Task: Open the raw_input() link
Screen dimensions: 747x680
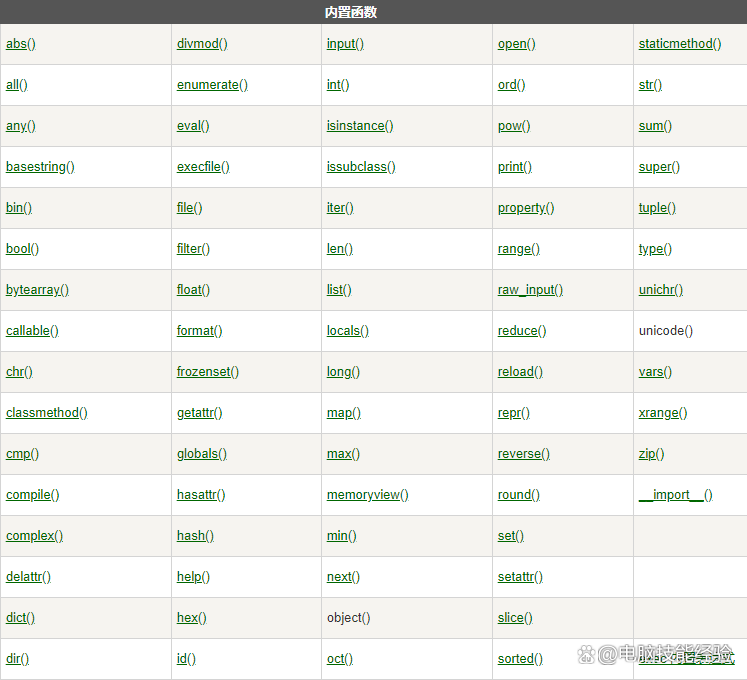Action: tap(530, 290)
